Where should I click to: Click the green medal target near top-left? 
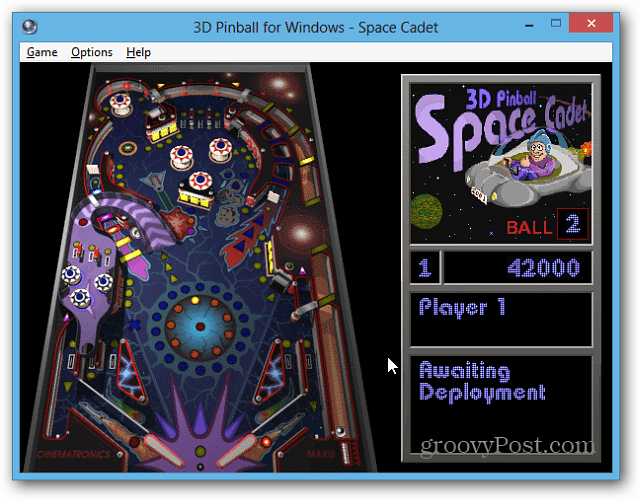(x=128, y=147)
